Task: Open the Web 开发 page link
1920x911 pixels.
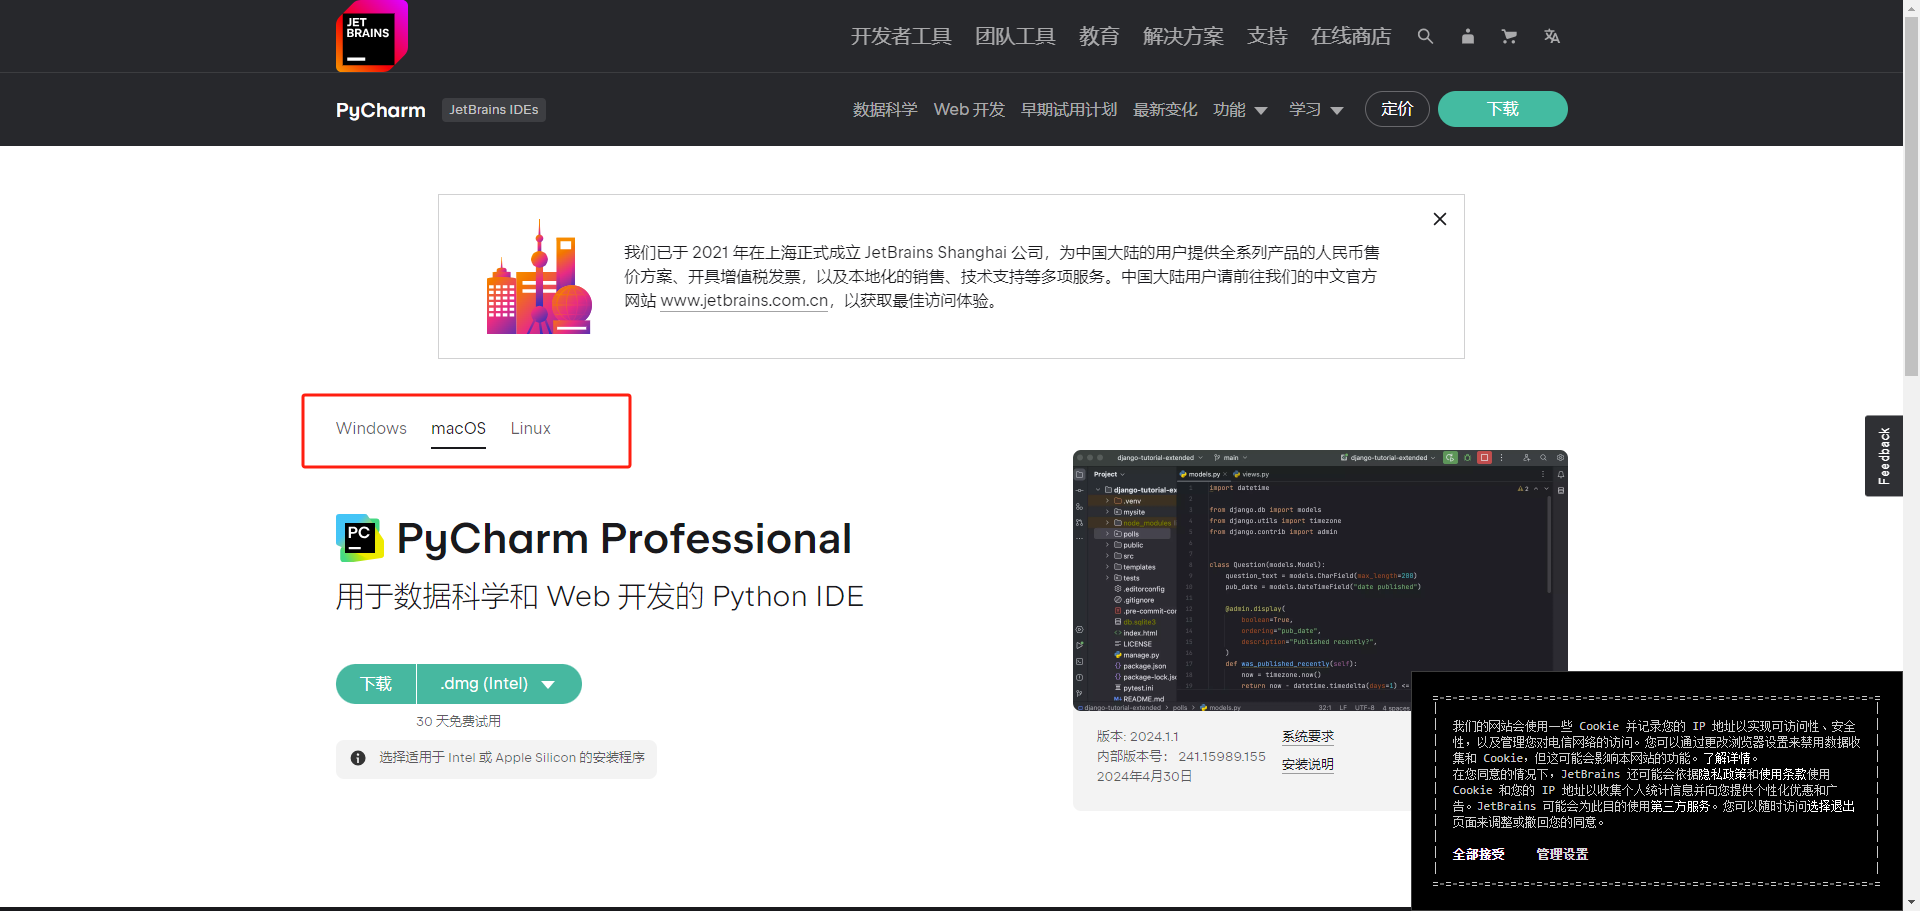Action: [x=969, y=109]
